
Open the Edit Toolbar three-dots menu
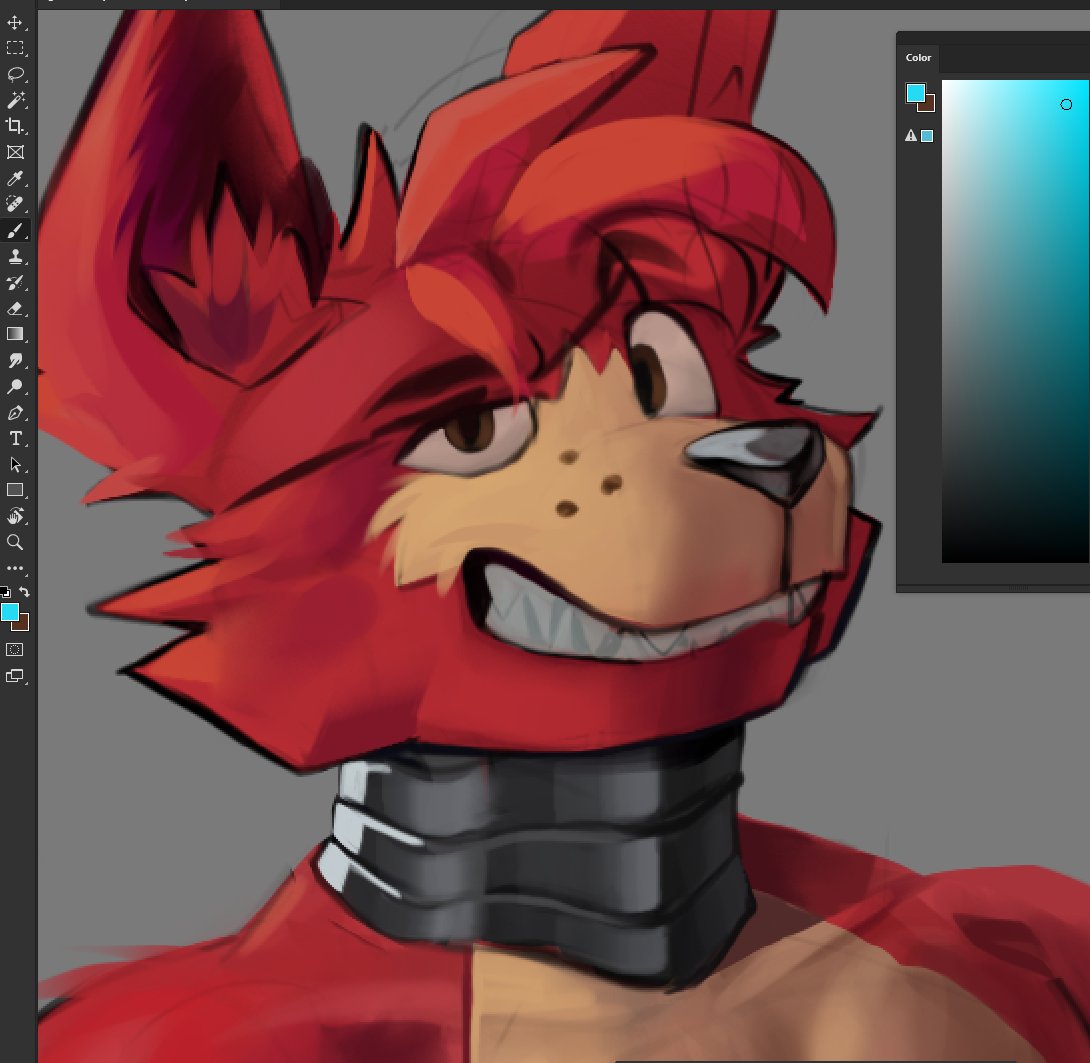[15, 568]
